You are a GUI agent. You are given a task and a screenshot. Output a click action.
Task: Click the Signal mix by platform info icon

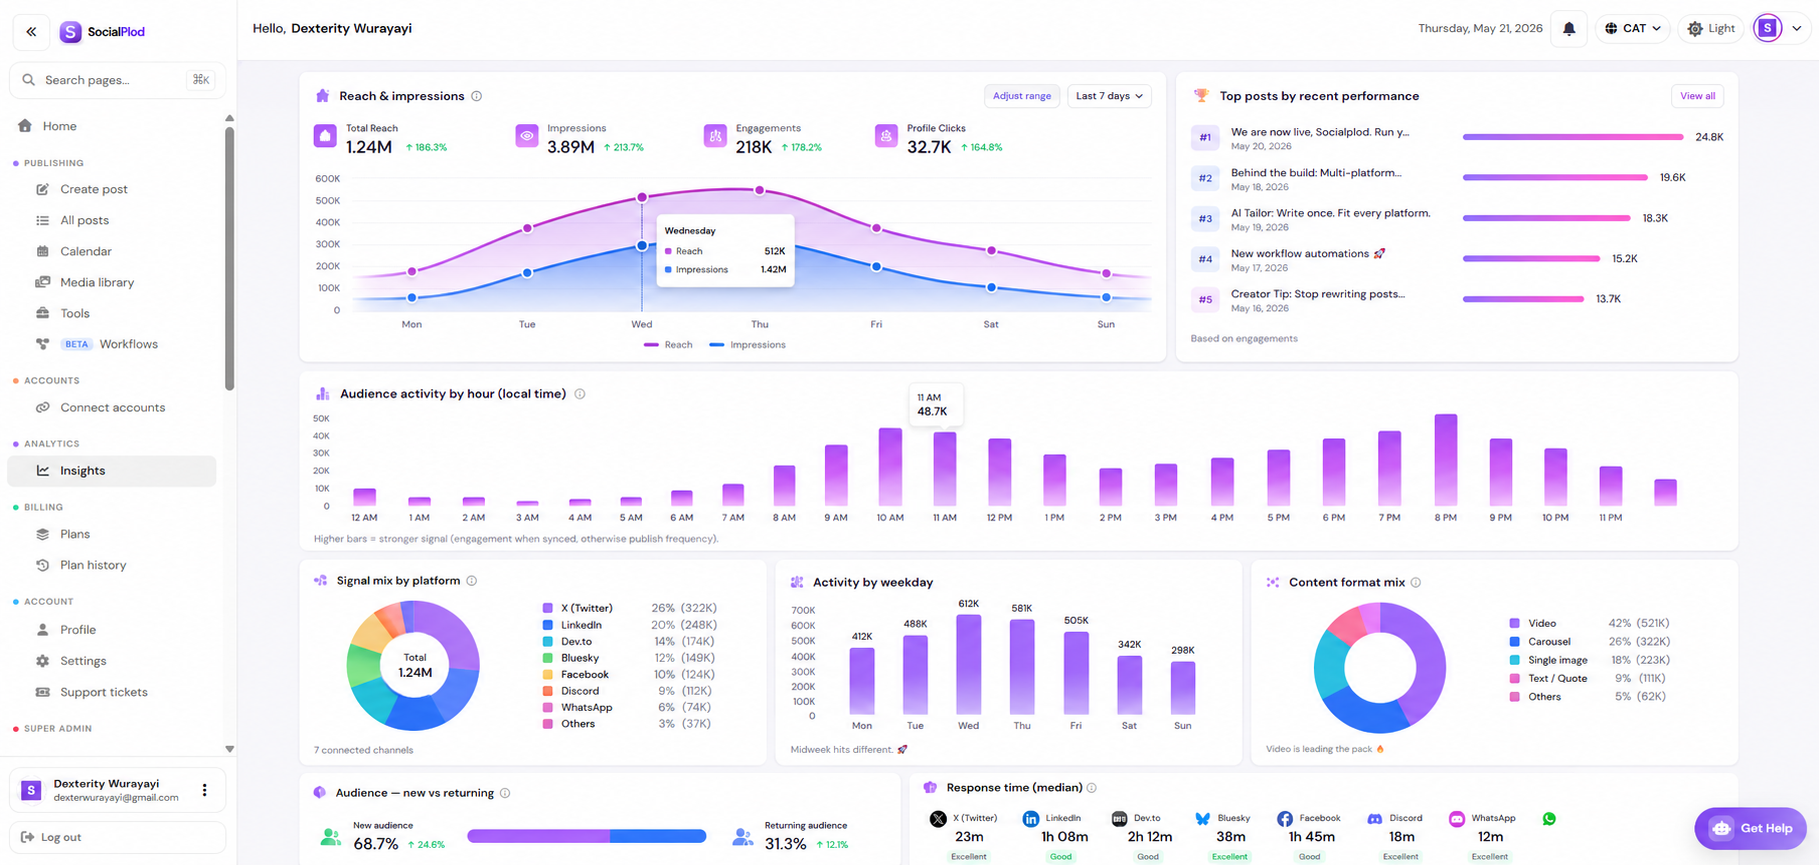point(472,581)
